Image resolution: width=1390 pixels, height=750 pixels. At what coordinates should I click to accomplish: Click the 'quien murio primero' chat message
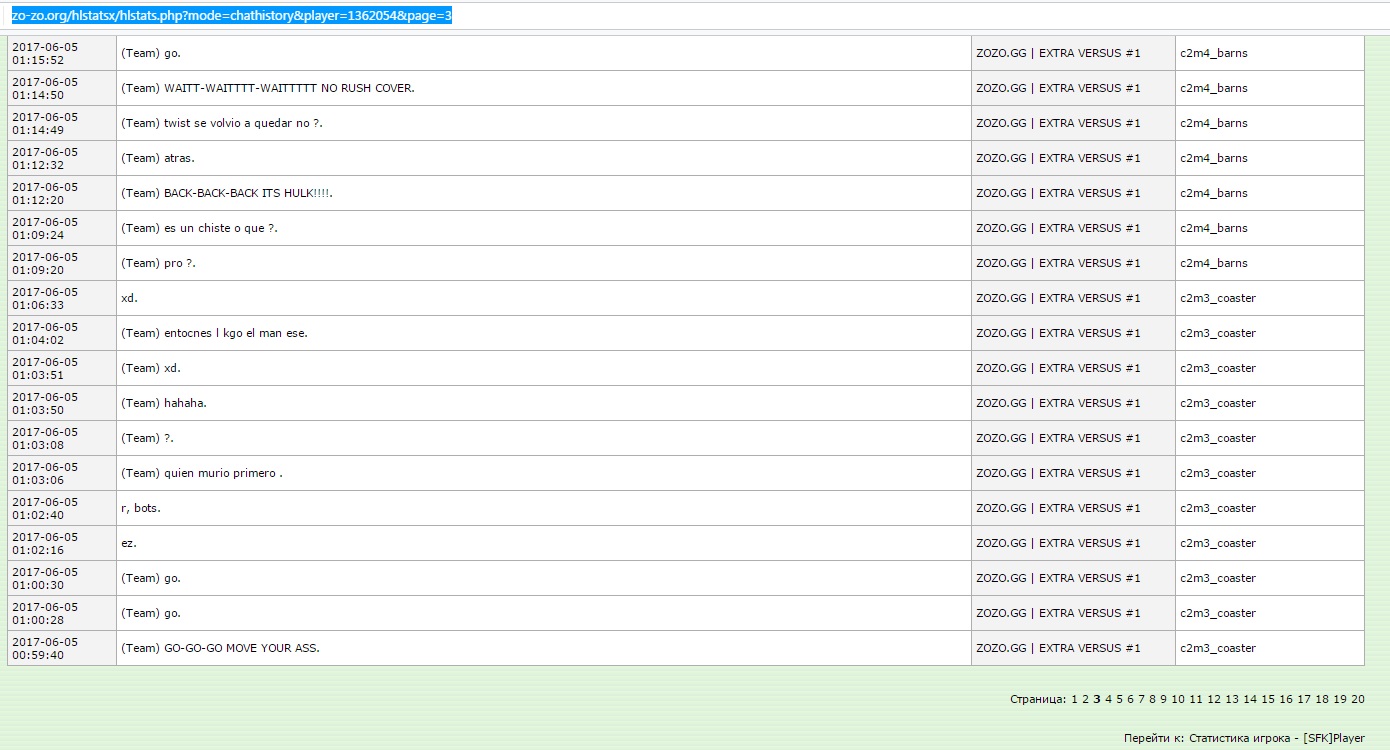[x=202, y=473]
